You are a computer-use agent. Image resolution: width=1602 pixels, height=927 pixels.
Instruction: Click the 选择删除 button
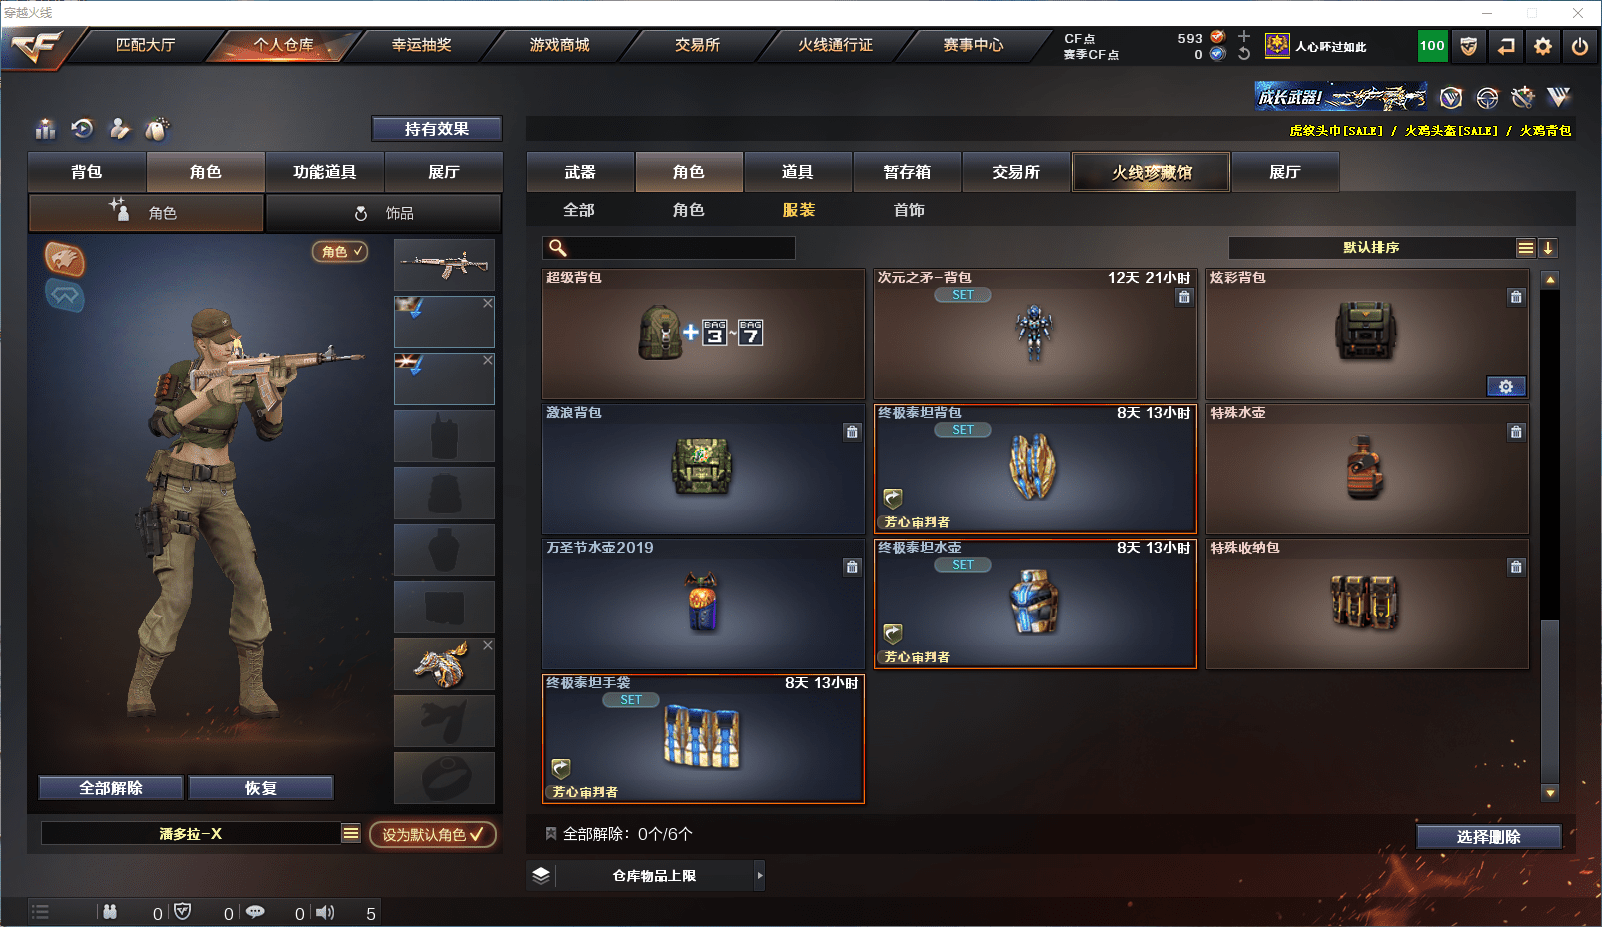click(1489, 837)
